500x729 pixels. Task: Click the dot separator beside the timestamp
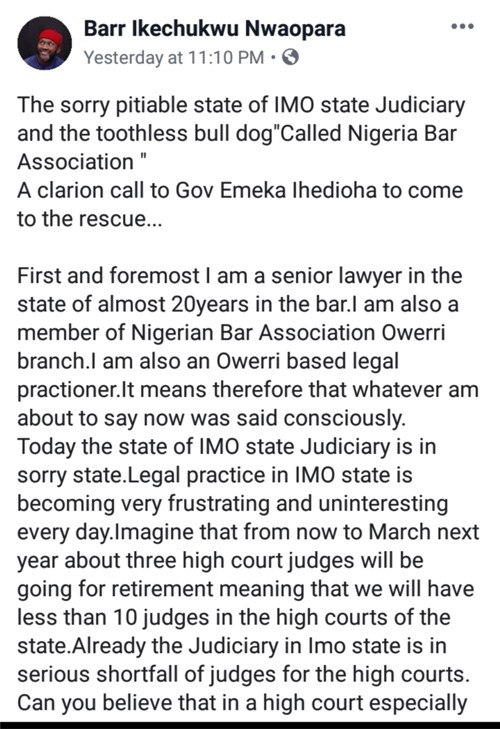coord(273,58)
